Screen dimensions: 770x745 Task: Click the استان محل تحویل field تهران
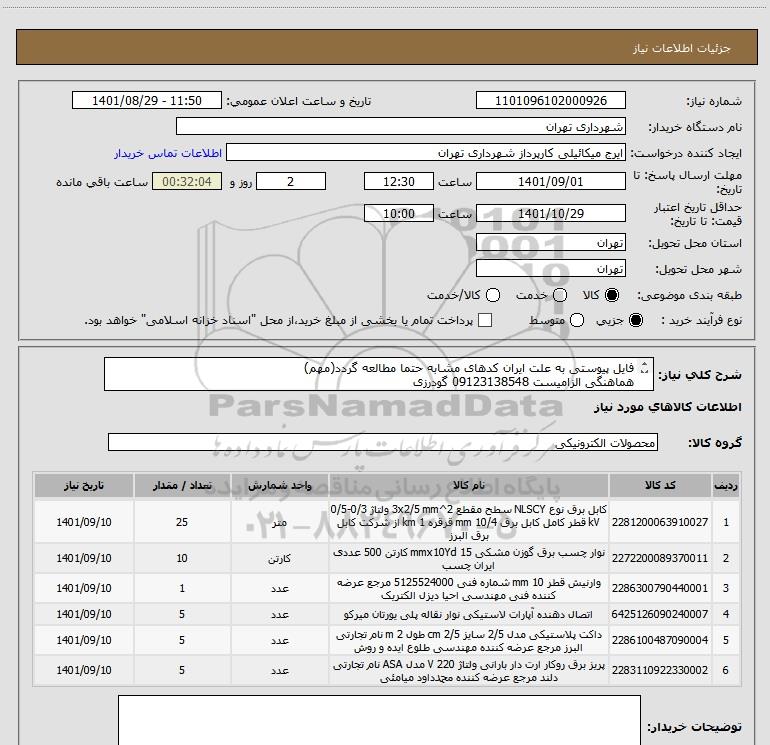(550, 243)
